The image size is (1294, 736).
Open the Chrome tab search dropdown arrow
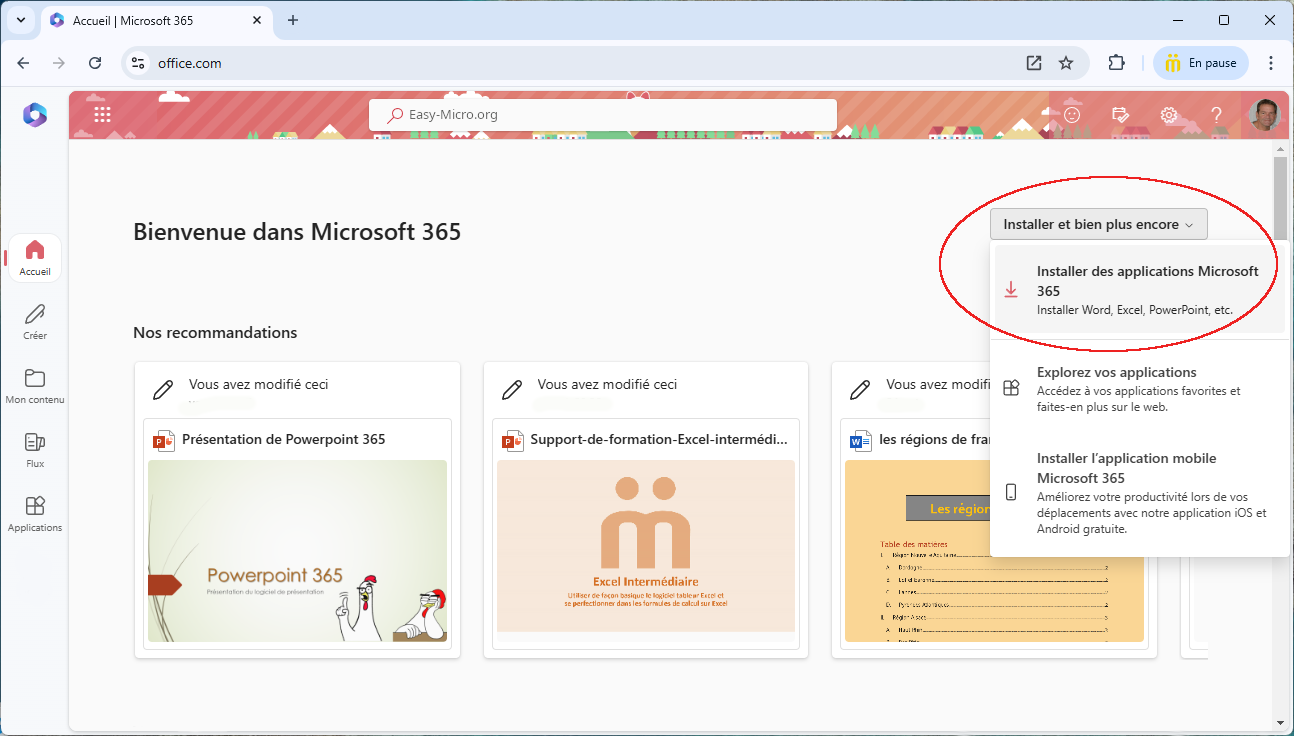pyautogui.click(x=20, y=20)
